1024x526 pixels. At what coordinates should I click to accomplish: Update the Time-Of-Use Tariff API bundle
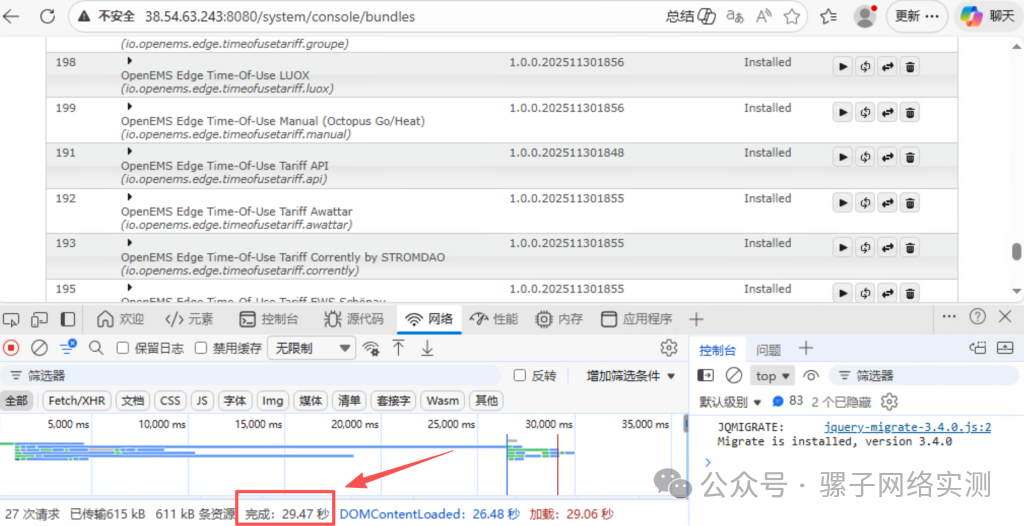coord(887,157)
